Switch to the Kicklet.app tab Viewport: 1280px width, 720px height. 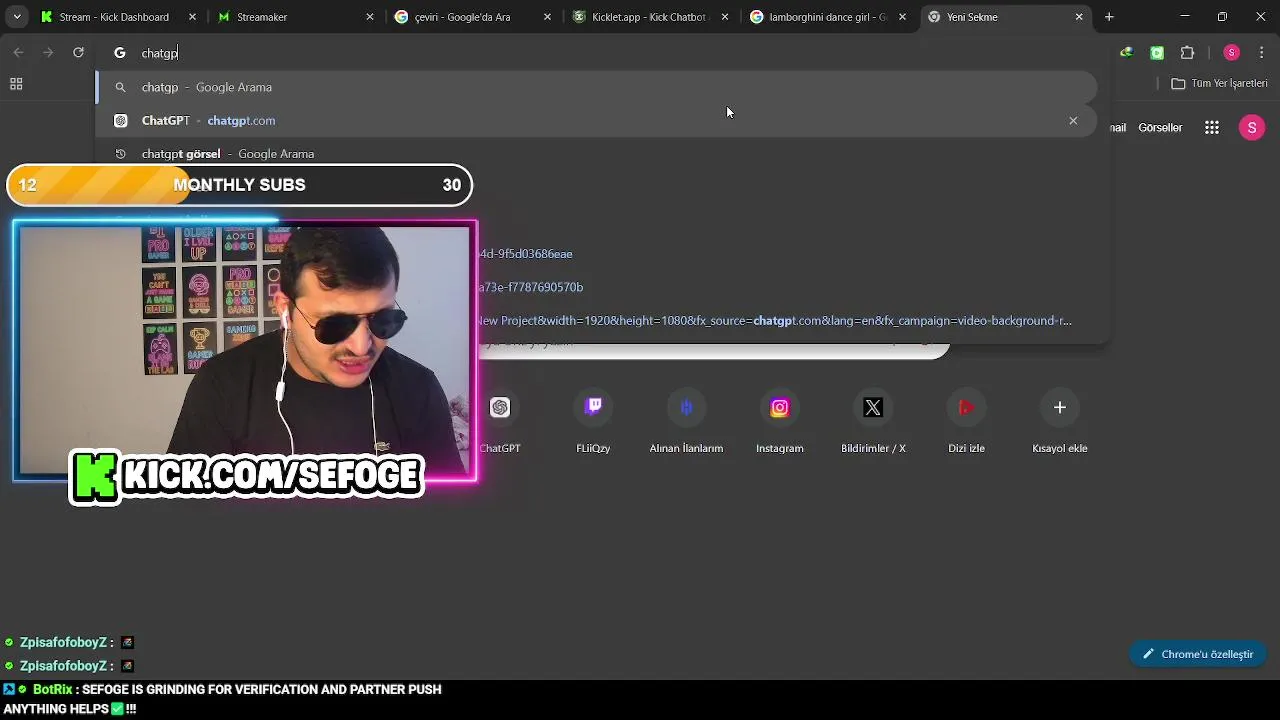[x=650, y=17]
